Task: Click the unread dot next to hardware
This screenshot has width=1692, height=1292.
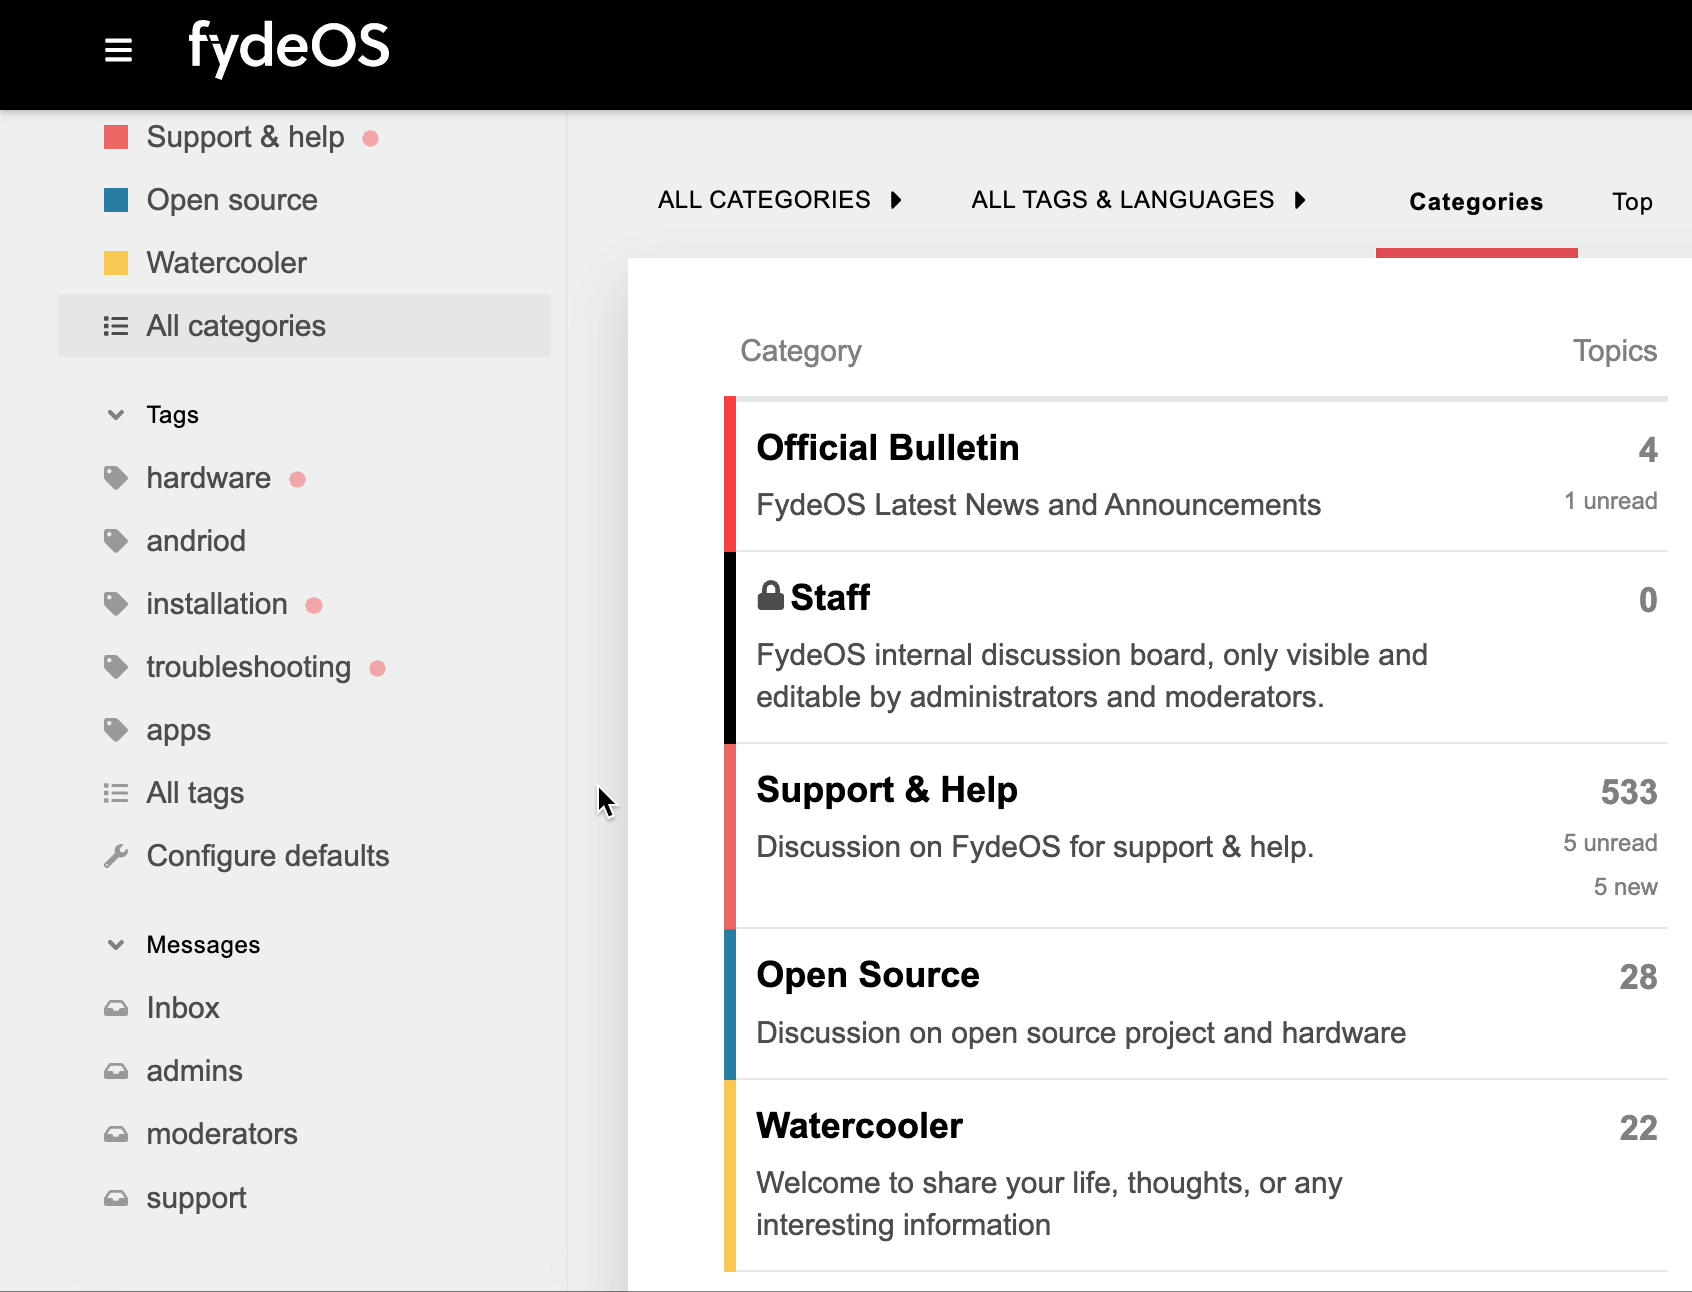Action: click(x=297, y=479)
